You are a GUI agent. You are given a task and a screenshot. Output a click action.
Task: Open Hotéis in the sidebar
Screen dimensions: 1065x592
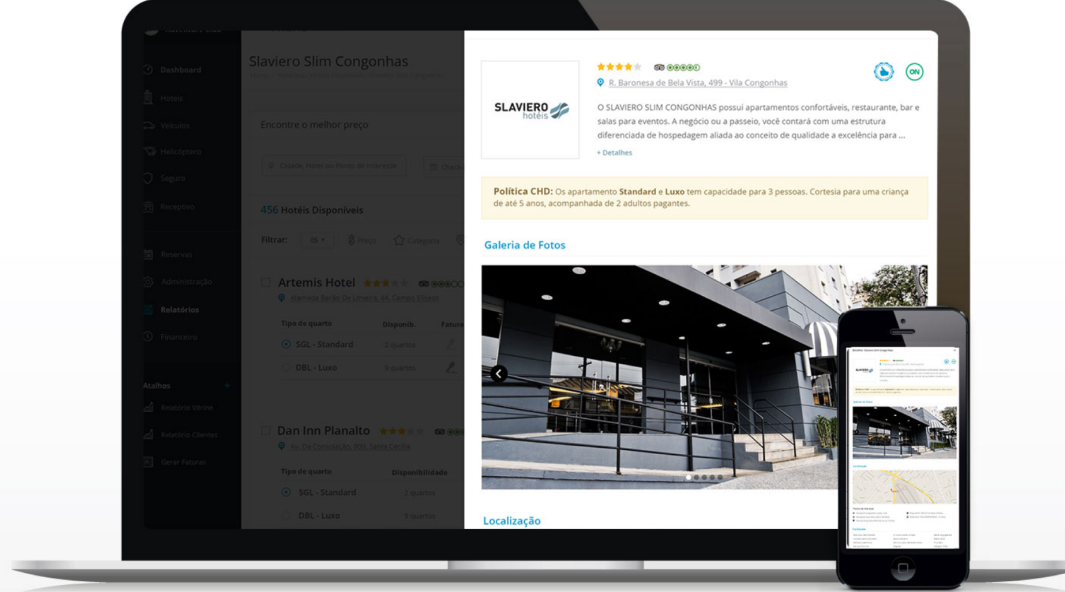click(171, 98)
